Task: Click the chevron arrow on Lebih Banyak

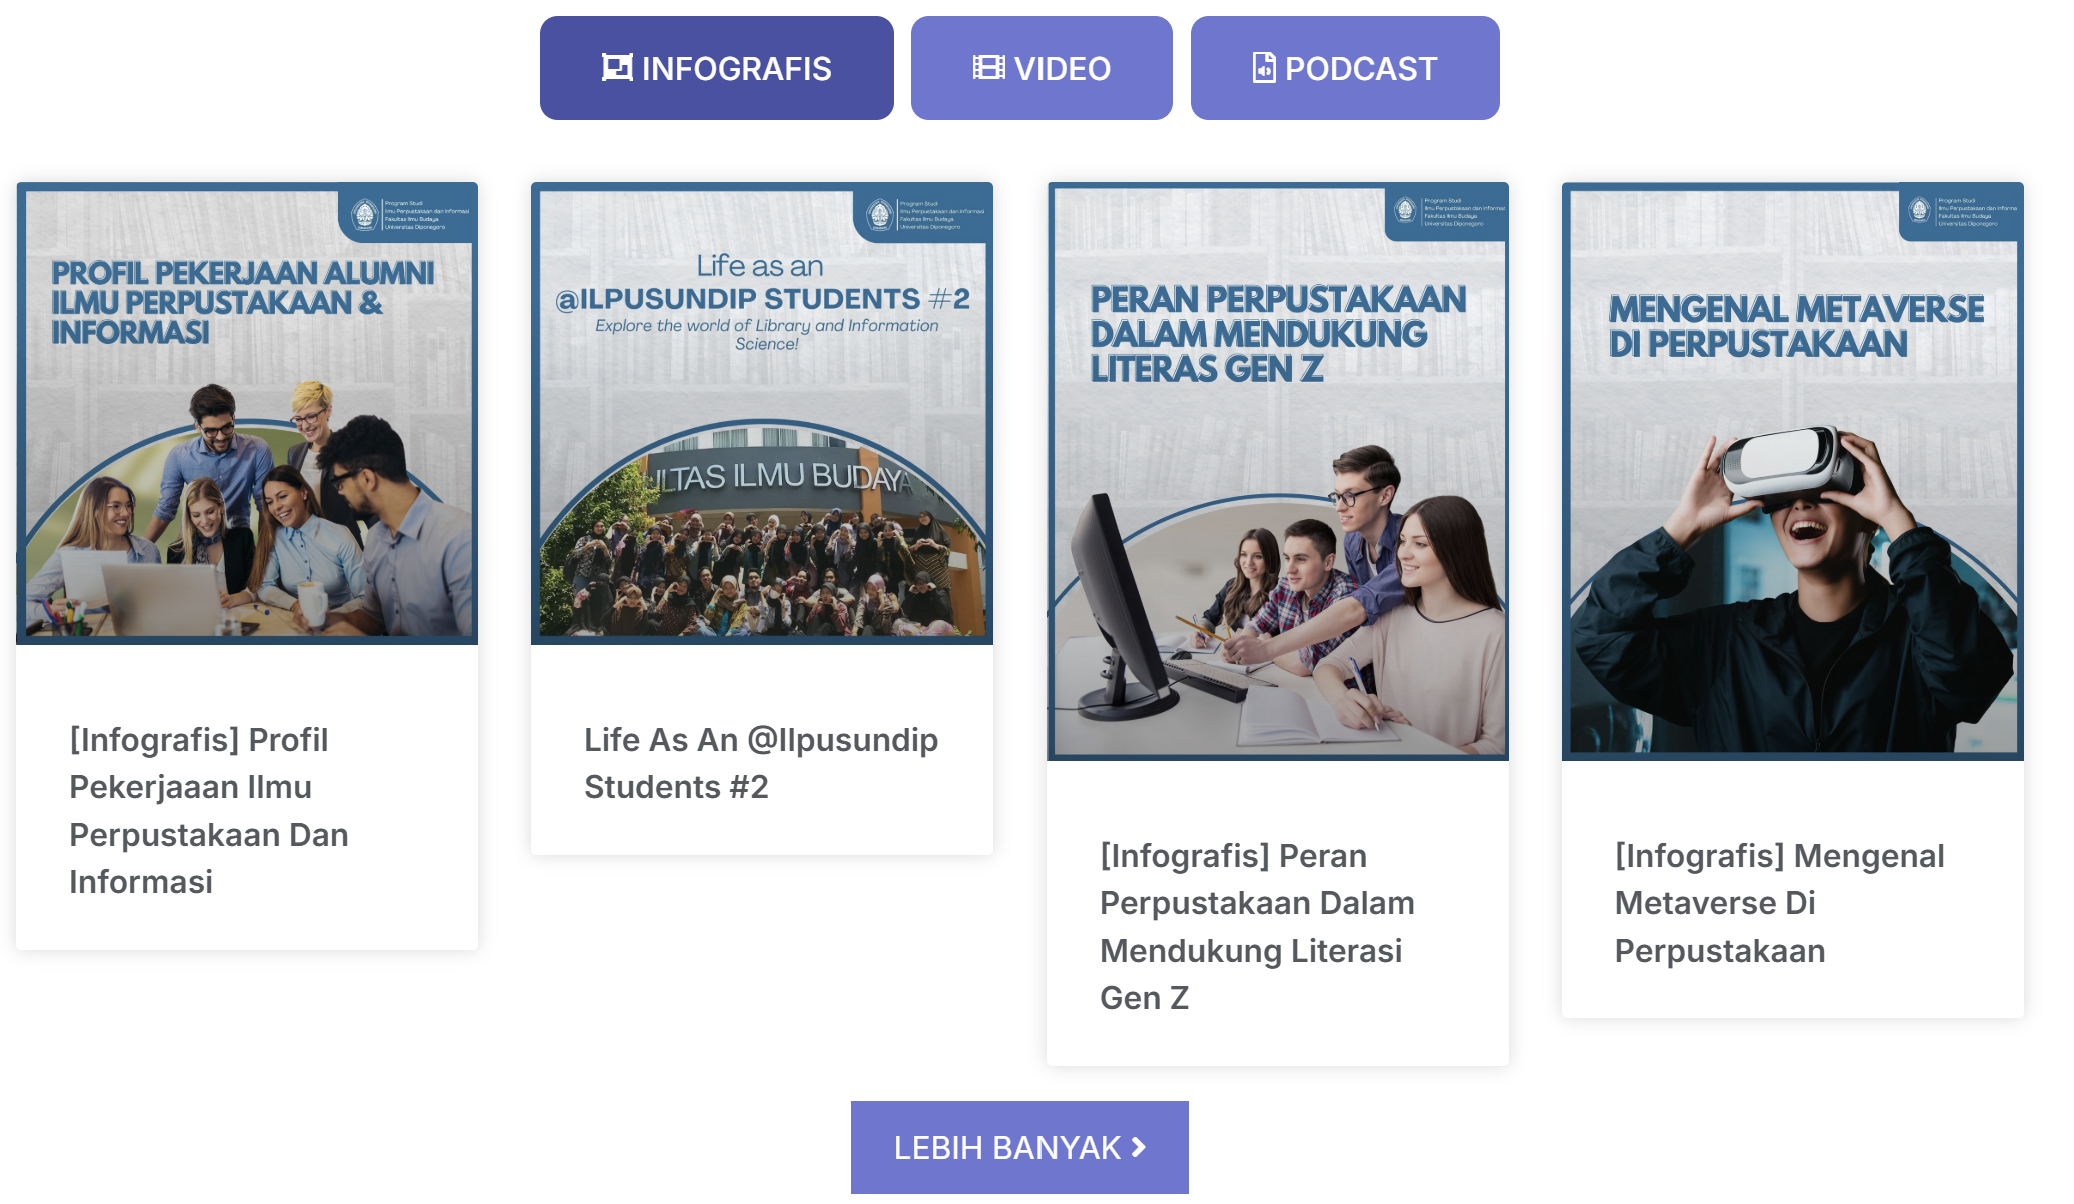Action: click(1139, 1147)
